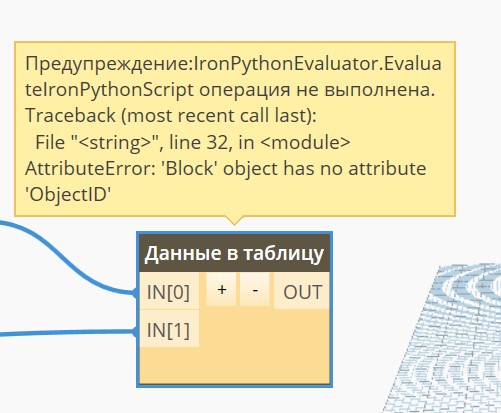Select the node title Данные в таблицу
The width and height of the screenshot is (501, 413).
pyautogui.click(x=234, y=253)
